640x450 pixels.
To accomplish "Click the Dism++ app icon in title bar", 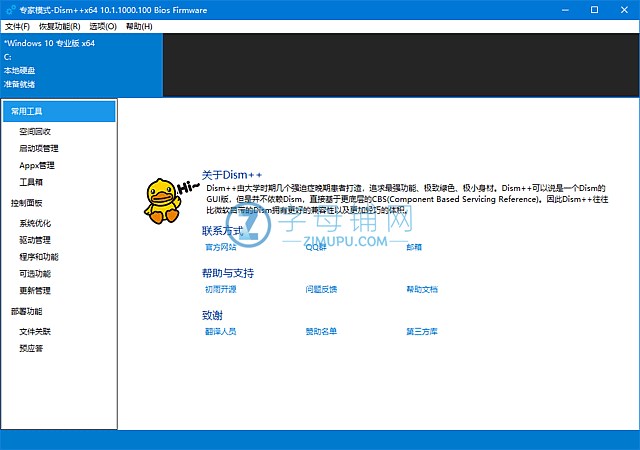I will (9, 9).
